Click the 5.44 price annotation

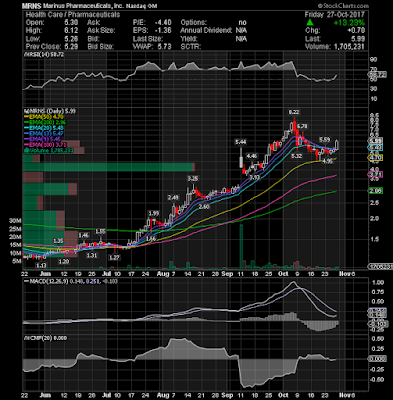pyautogui.click(x=241, y=142)
